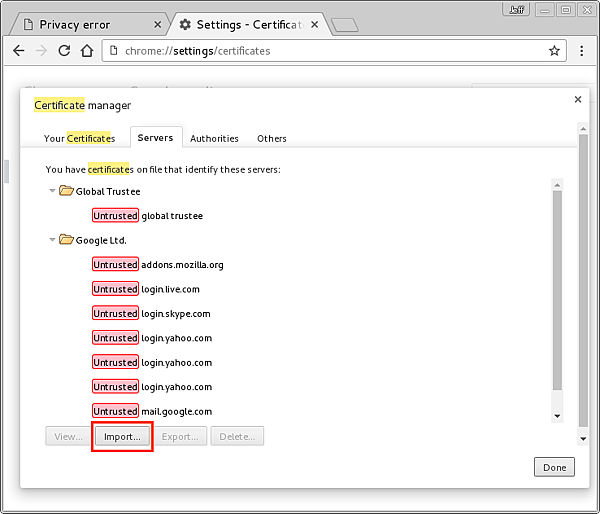Select the addons.mozilla.org certificate
This screenshot has width=600, height=514.
coord(182,265)
